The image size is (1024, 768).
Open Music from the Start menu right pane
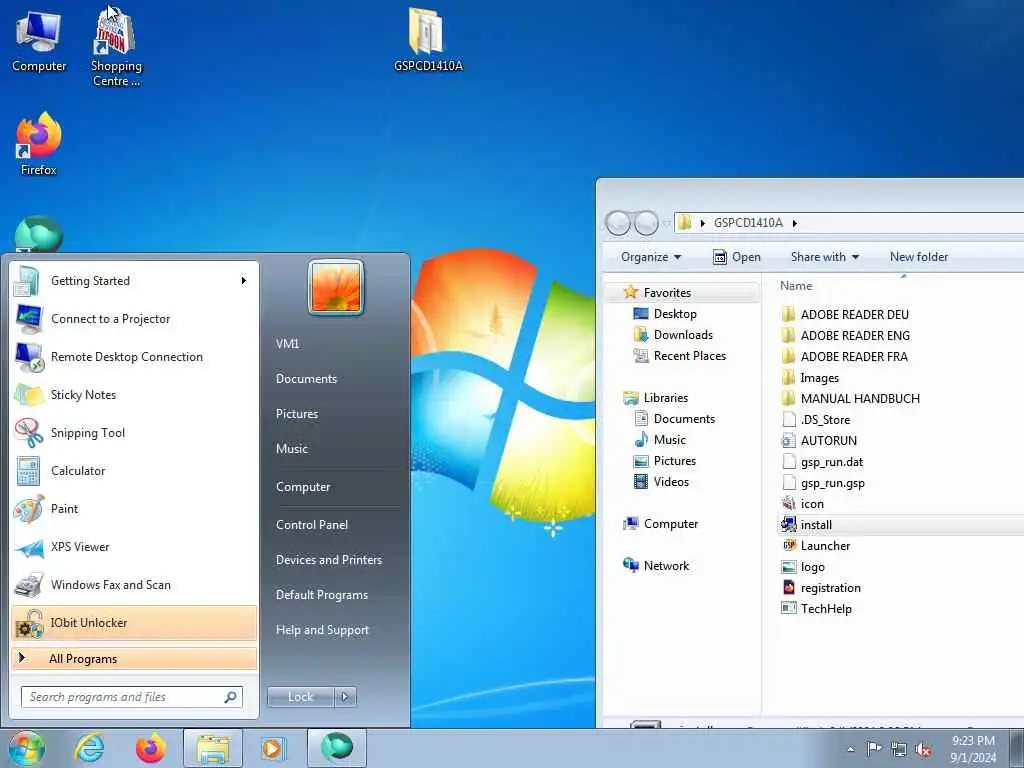pos(292,449)
